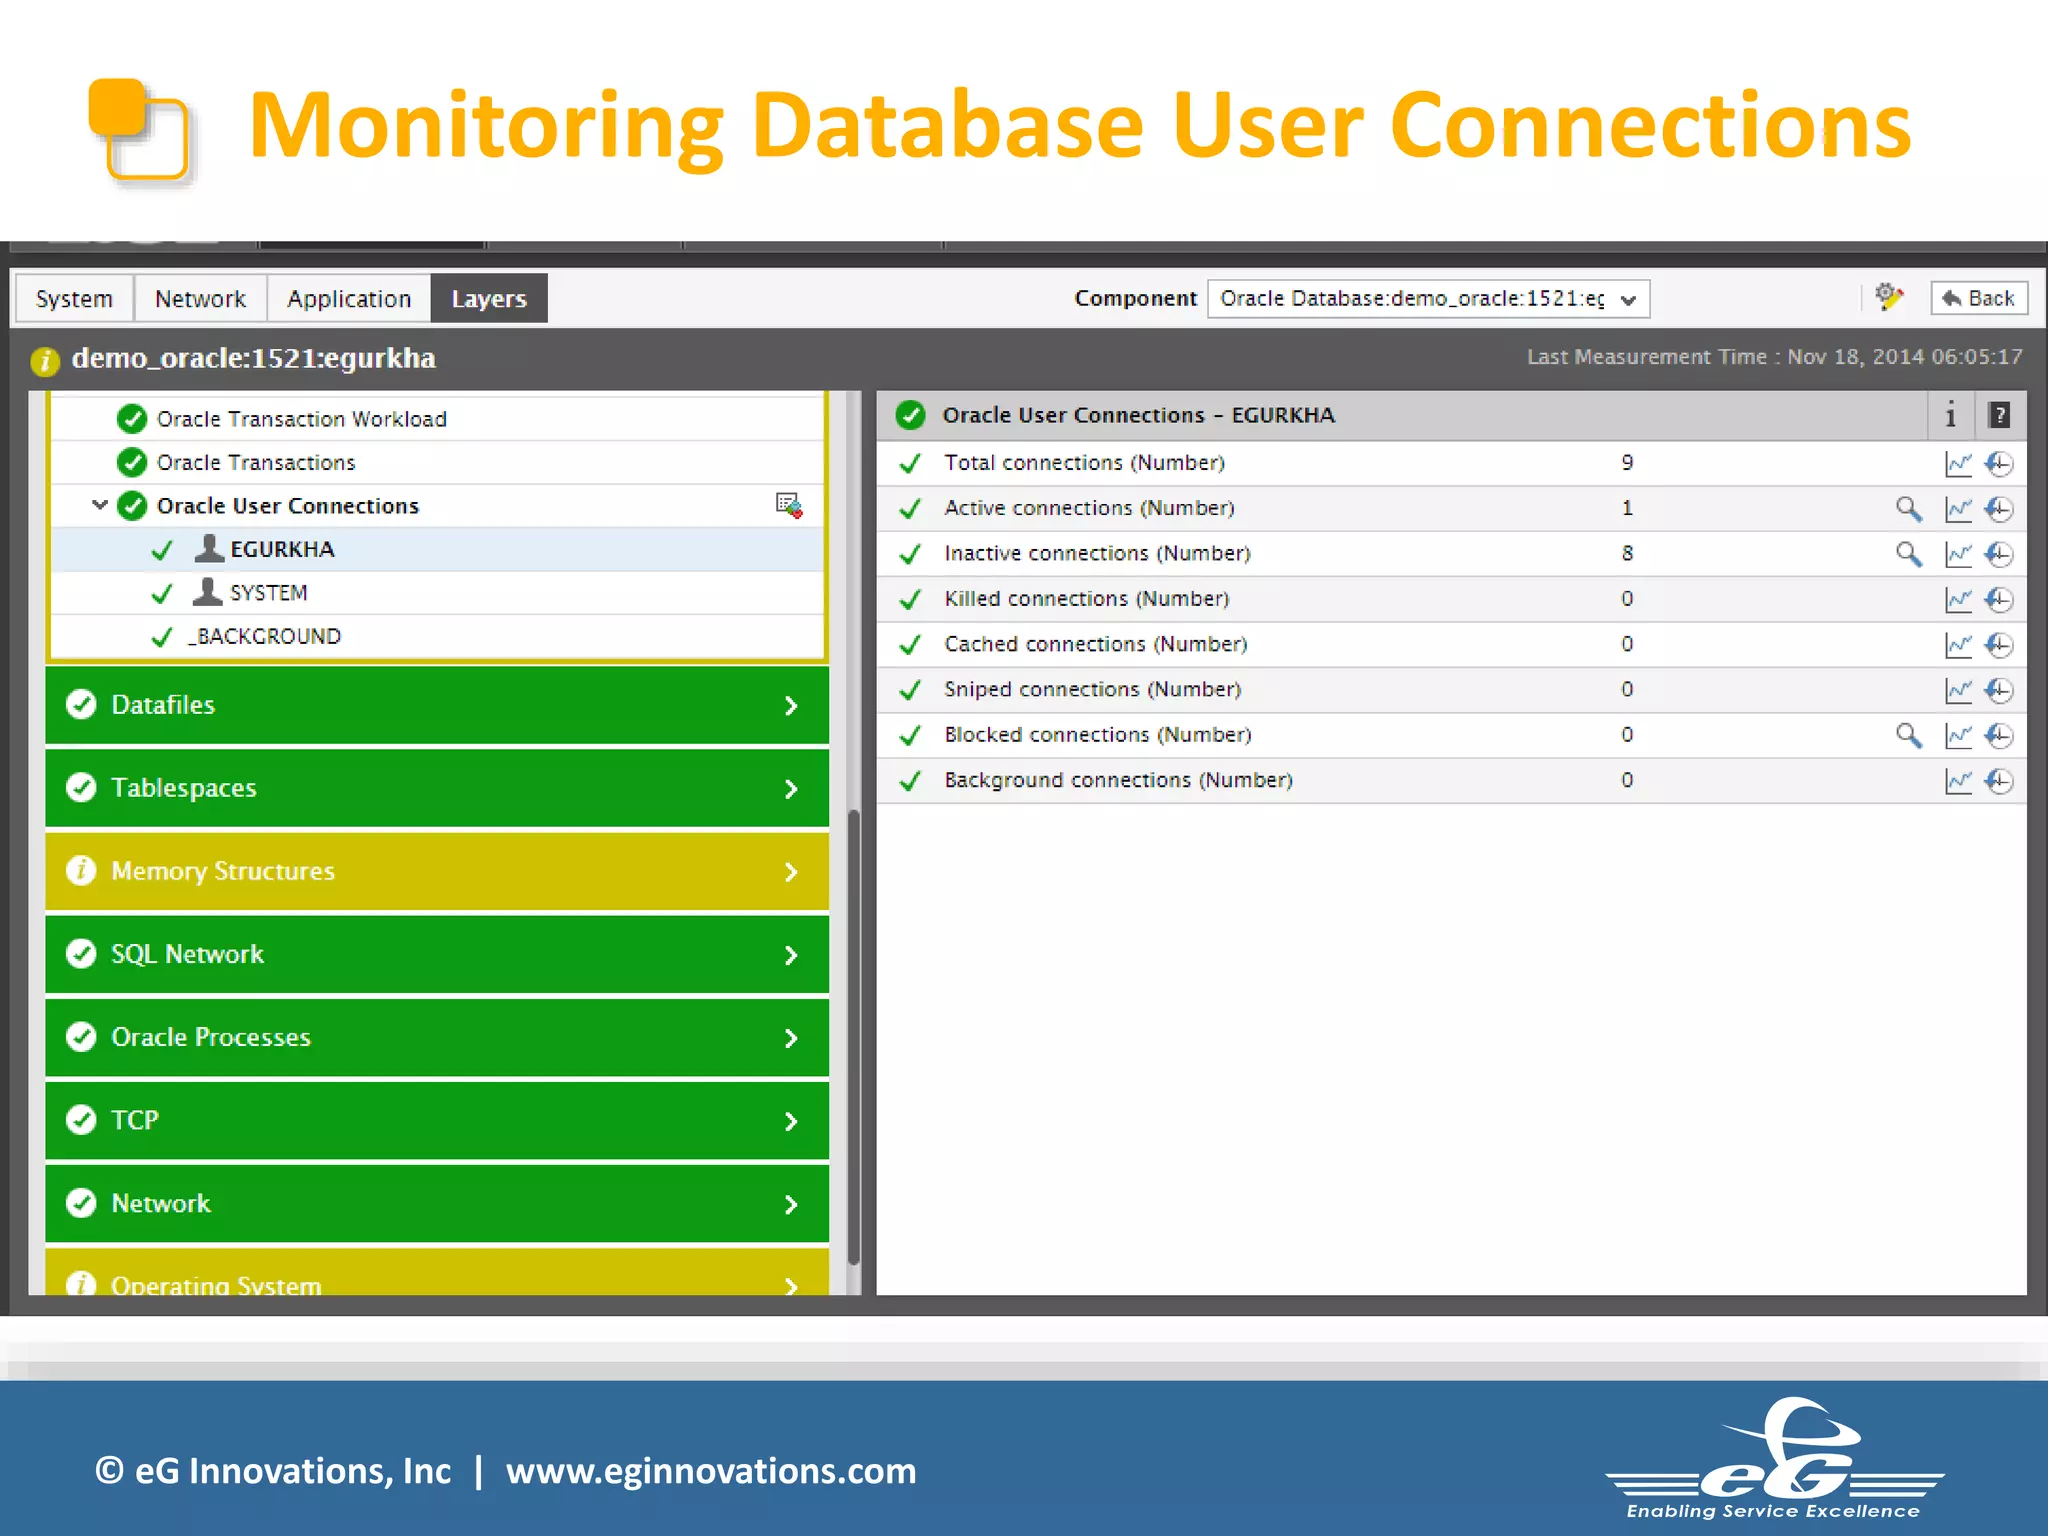Viewport: 2048px width, 1536px height.
Task: Open graph icon for Blocked connections
Action: pyautogui.click(x=1957, y=736)
